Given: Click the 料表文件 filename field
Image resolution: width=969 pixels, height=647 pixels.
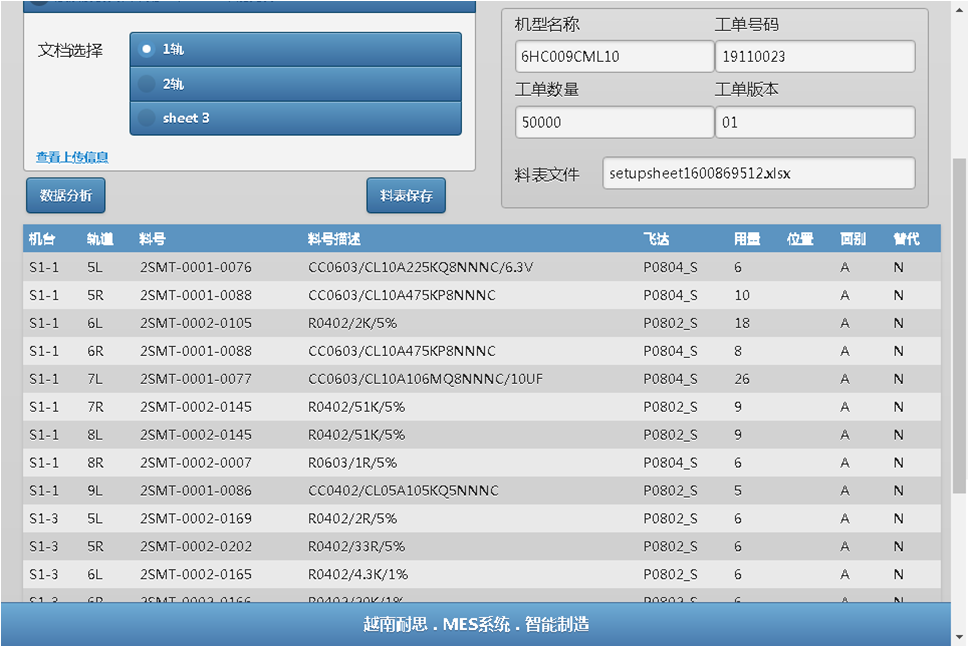Looking at the screenshot, I should pos(758,173).
